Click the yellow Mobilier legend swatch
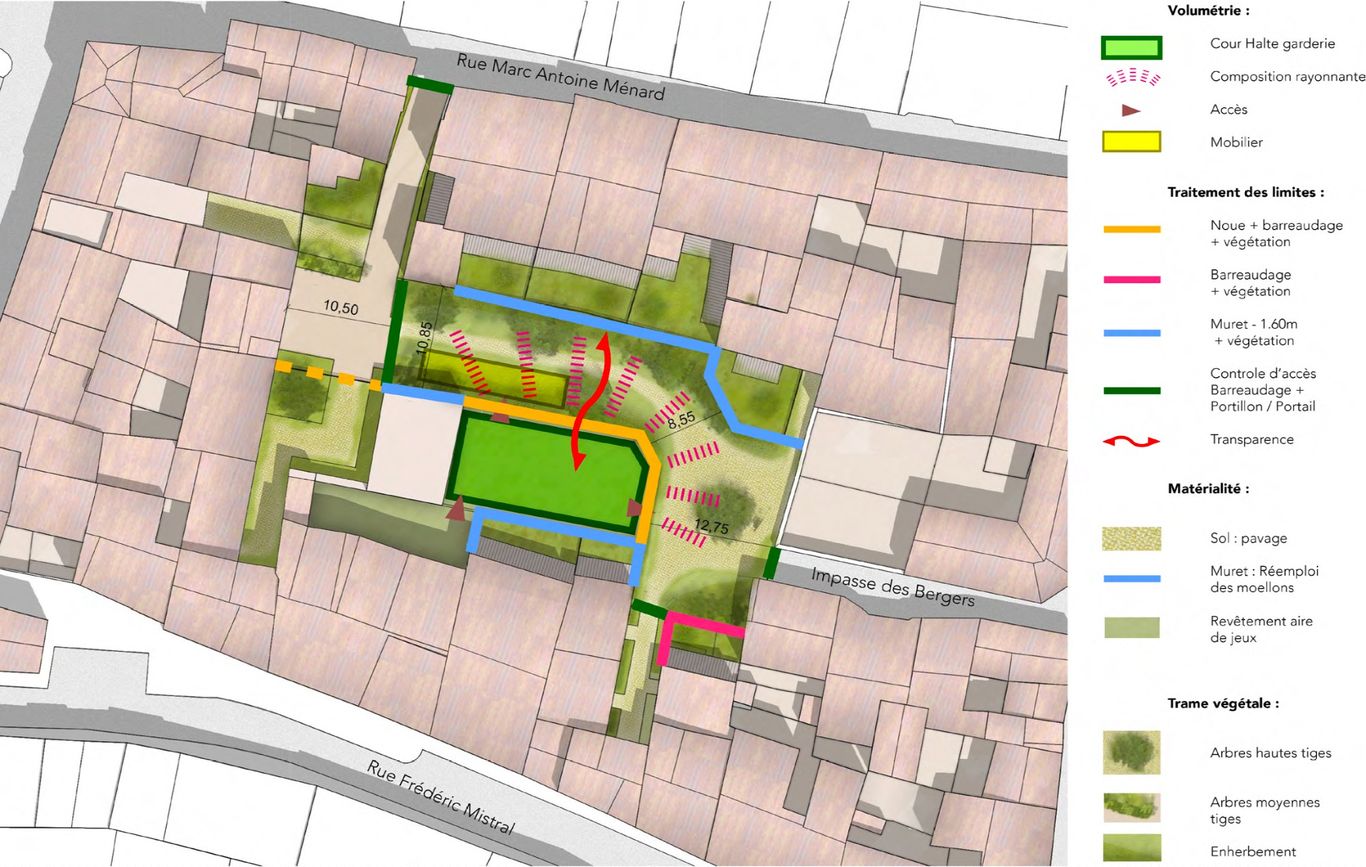This screenshot has height=867, width=1366. coord(1132,142)
